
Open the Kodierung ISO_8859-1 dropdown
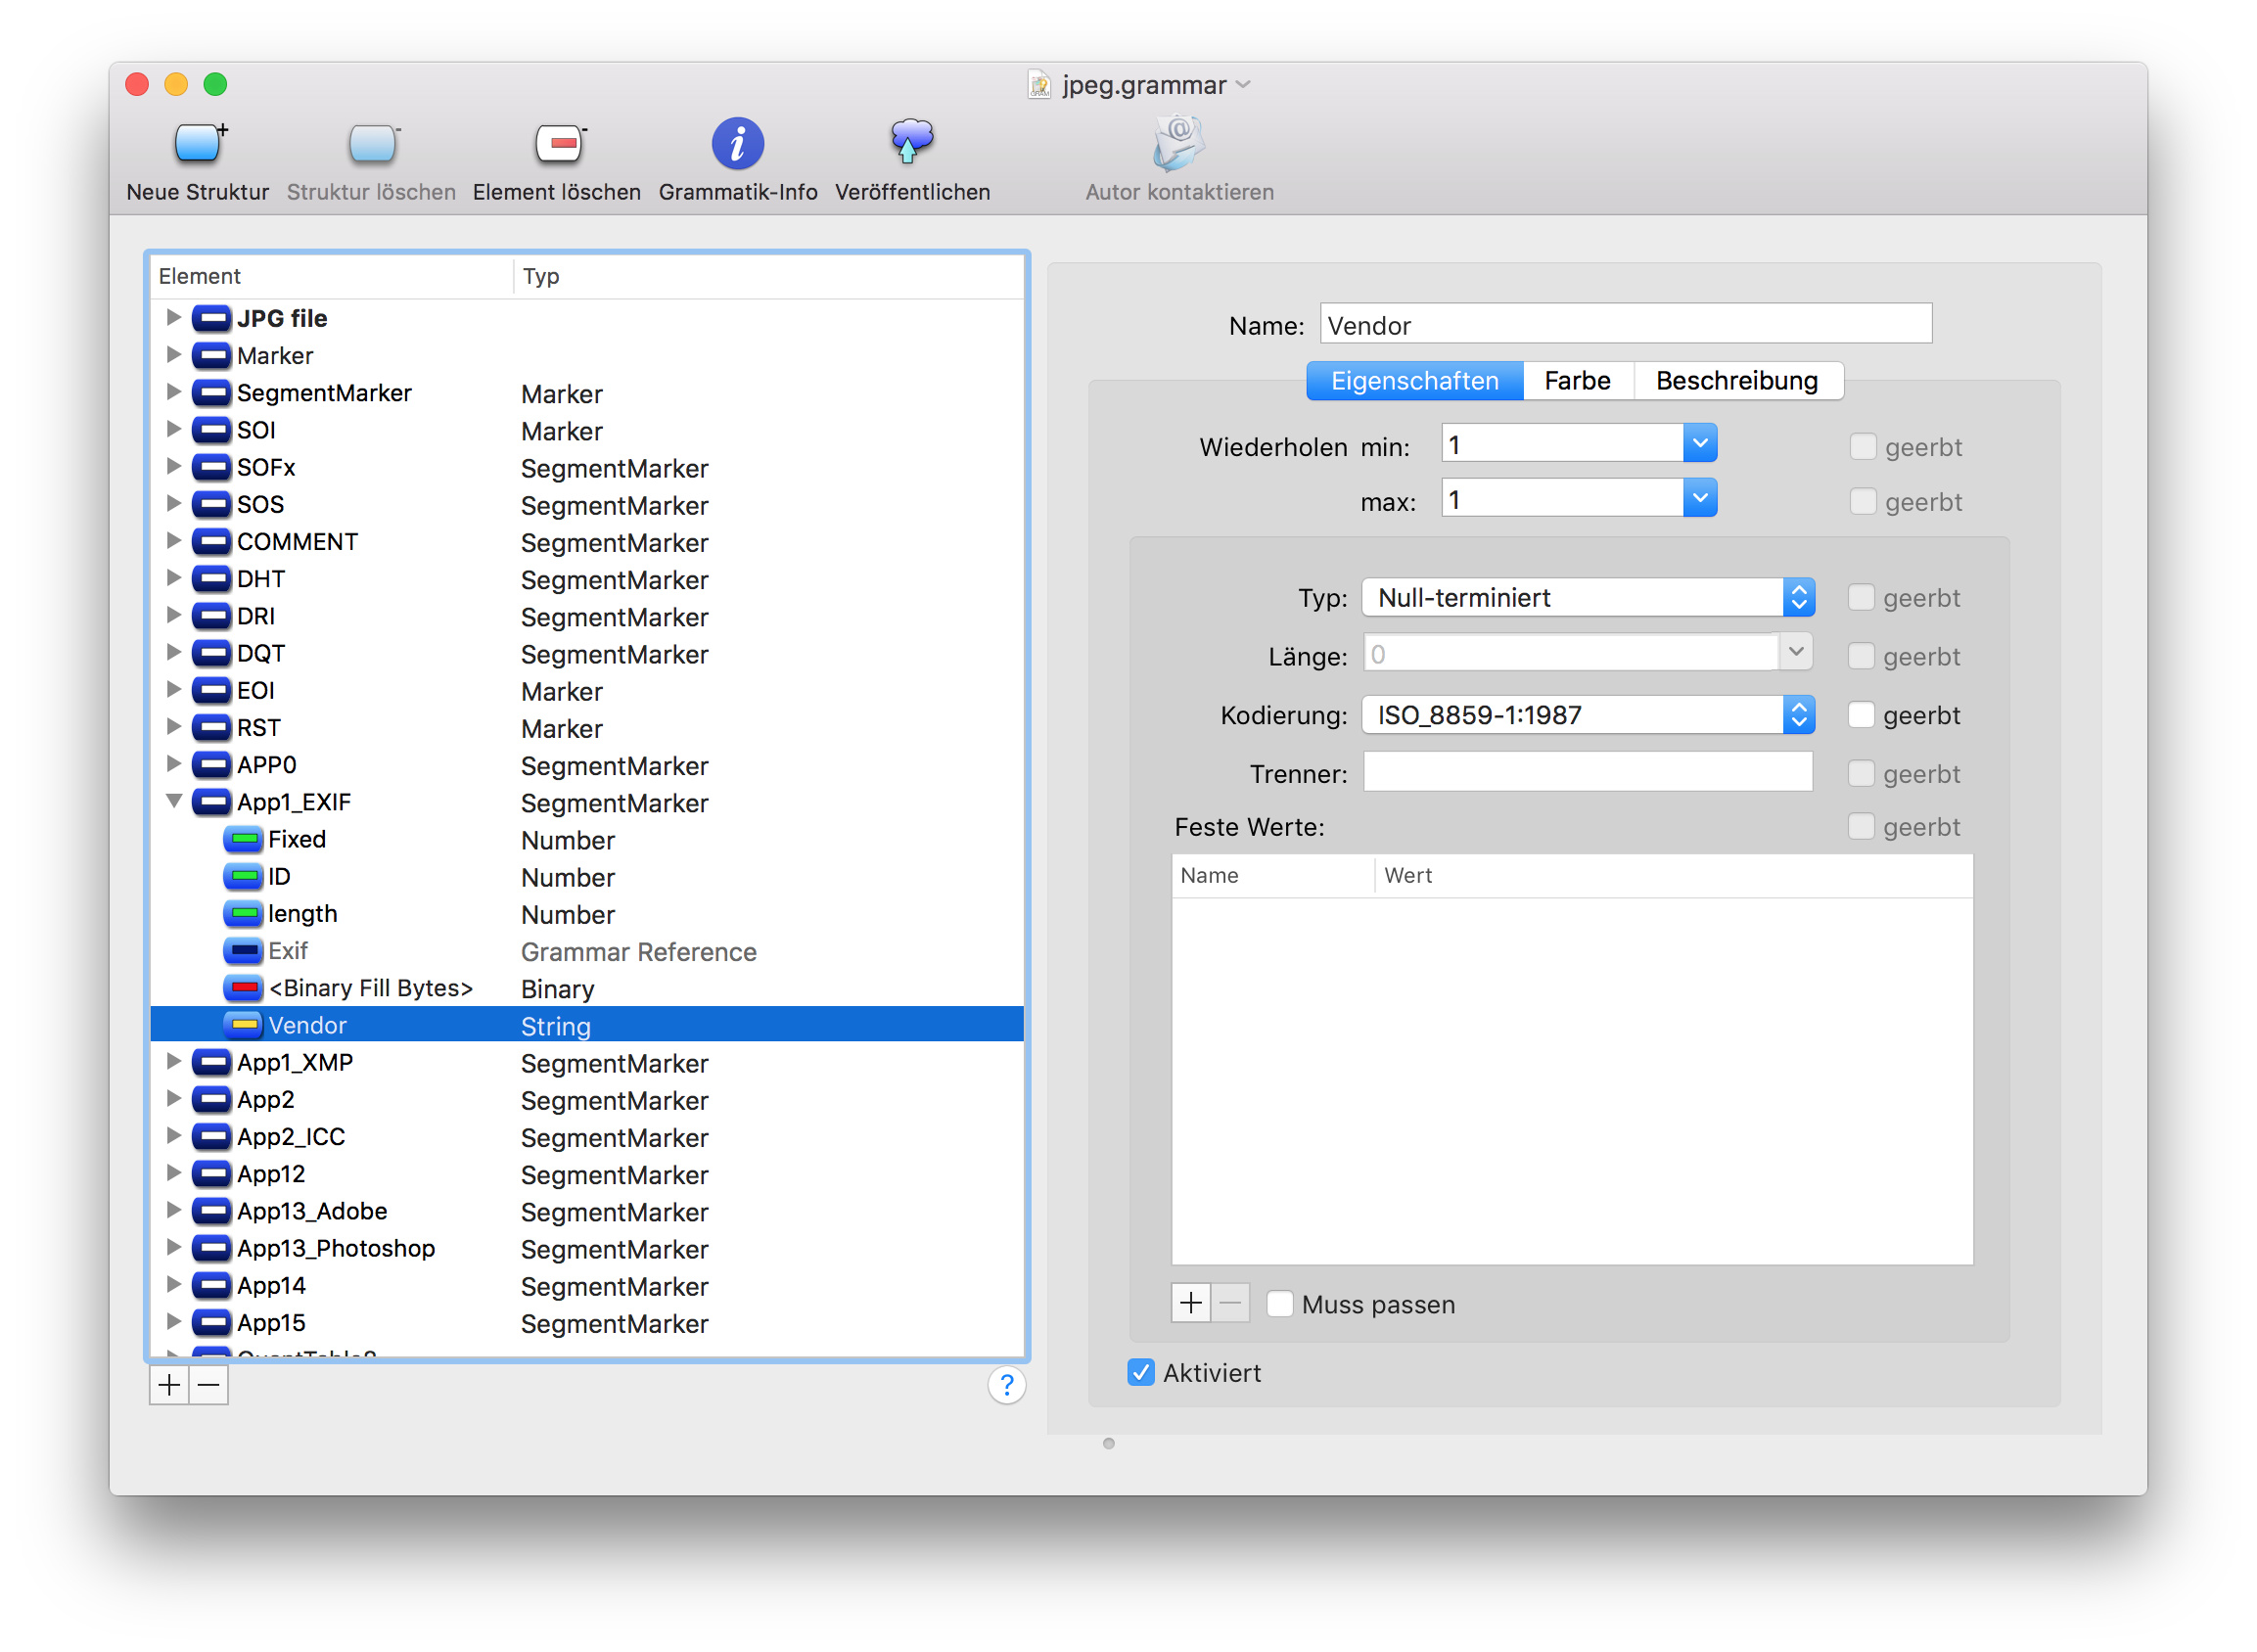(1588, 716)
